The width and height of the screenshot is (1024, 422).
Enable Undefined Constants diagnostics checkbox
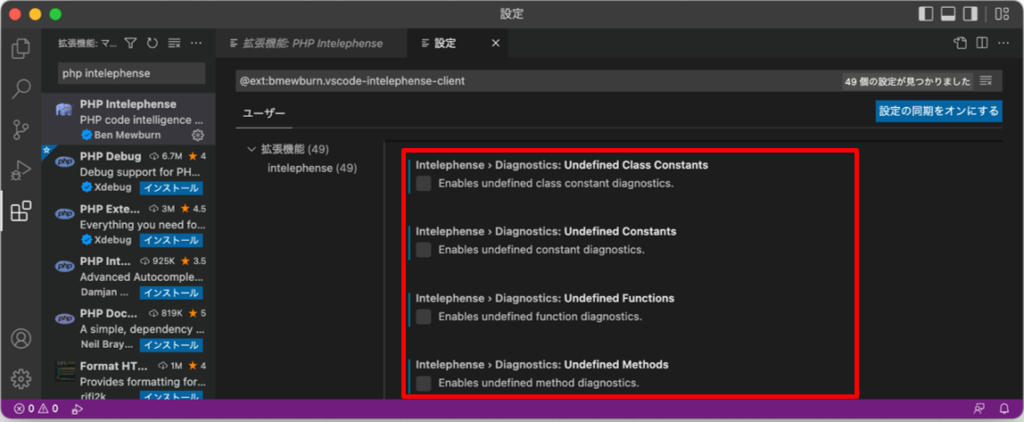click(423, 250)
